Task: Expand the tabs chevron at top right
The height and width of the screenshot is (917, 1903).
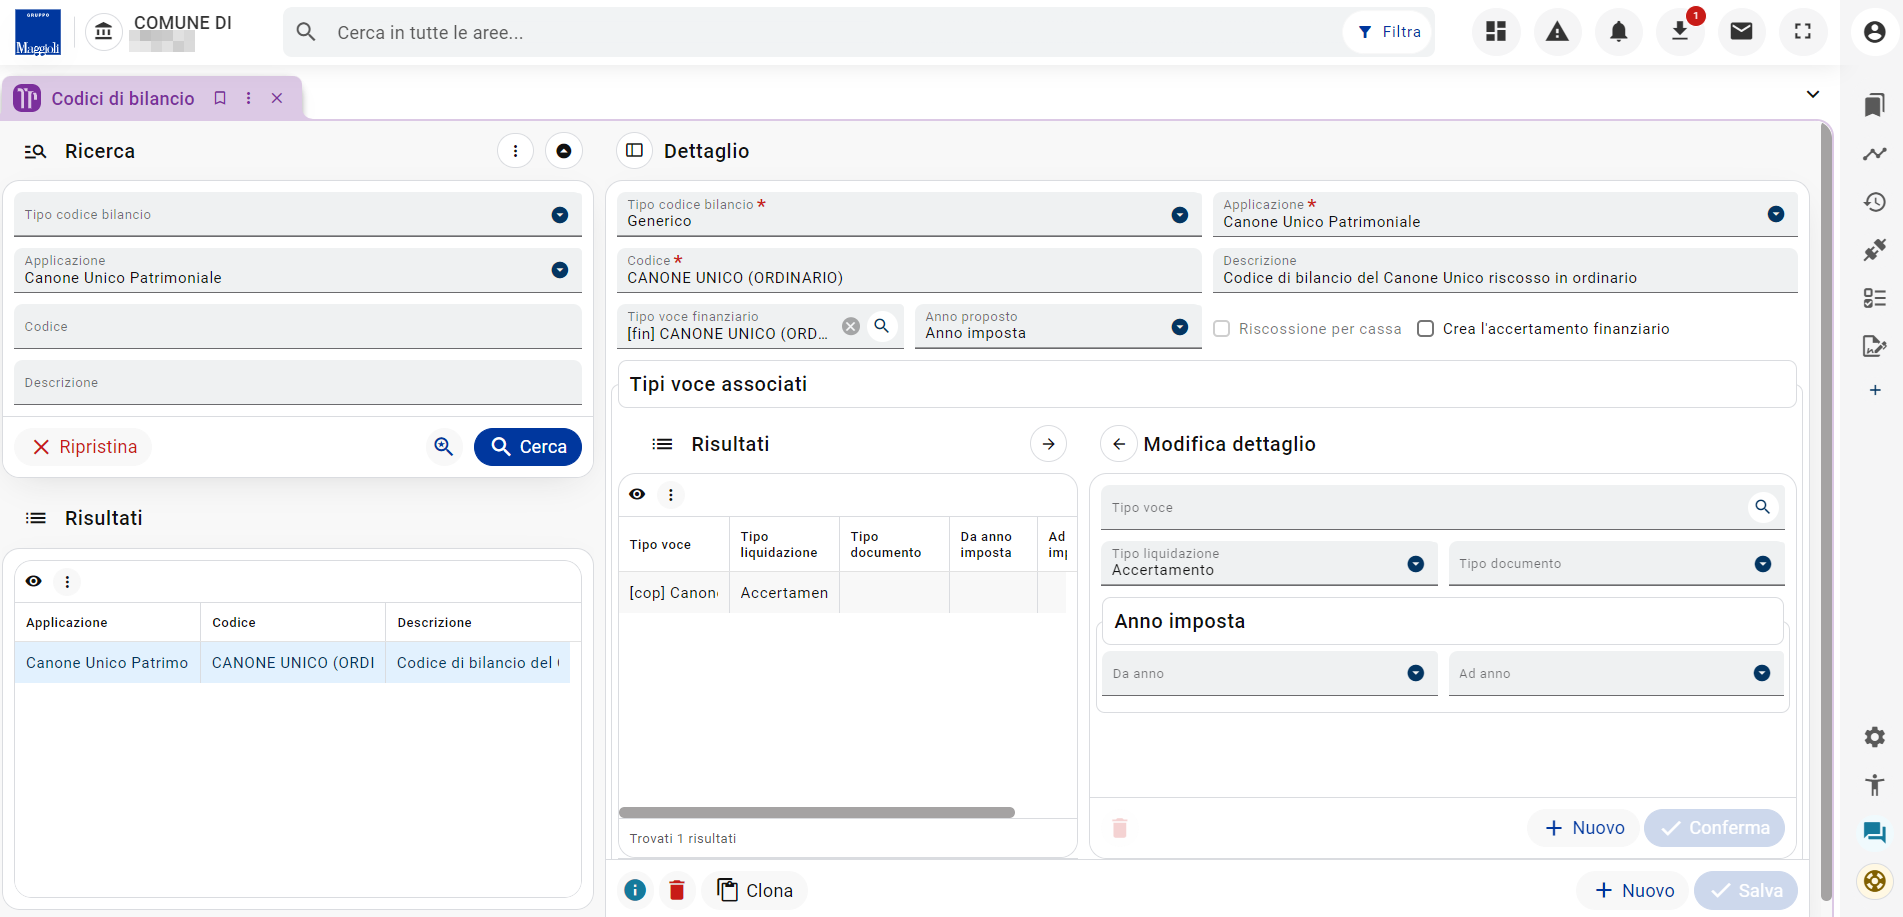Action: click(x=1813, y=94)
